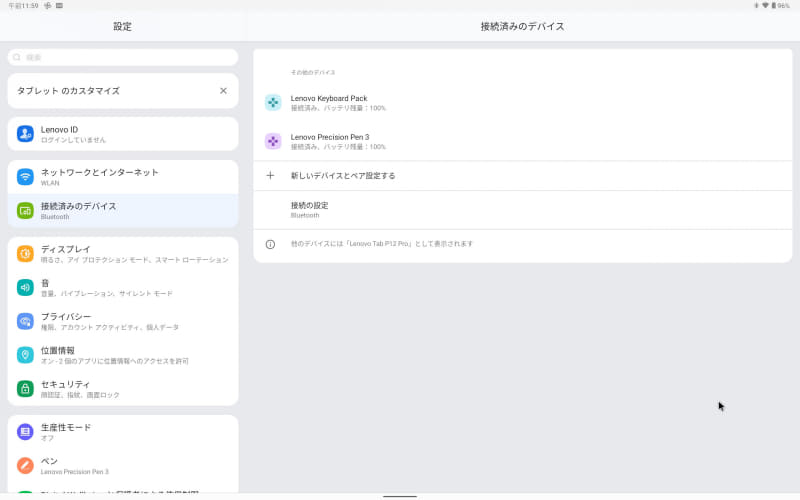Click the purple productivity mode icon
This screenshot has height=500, width=800.
(x=25, y=432)
